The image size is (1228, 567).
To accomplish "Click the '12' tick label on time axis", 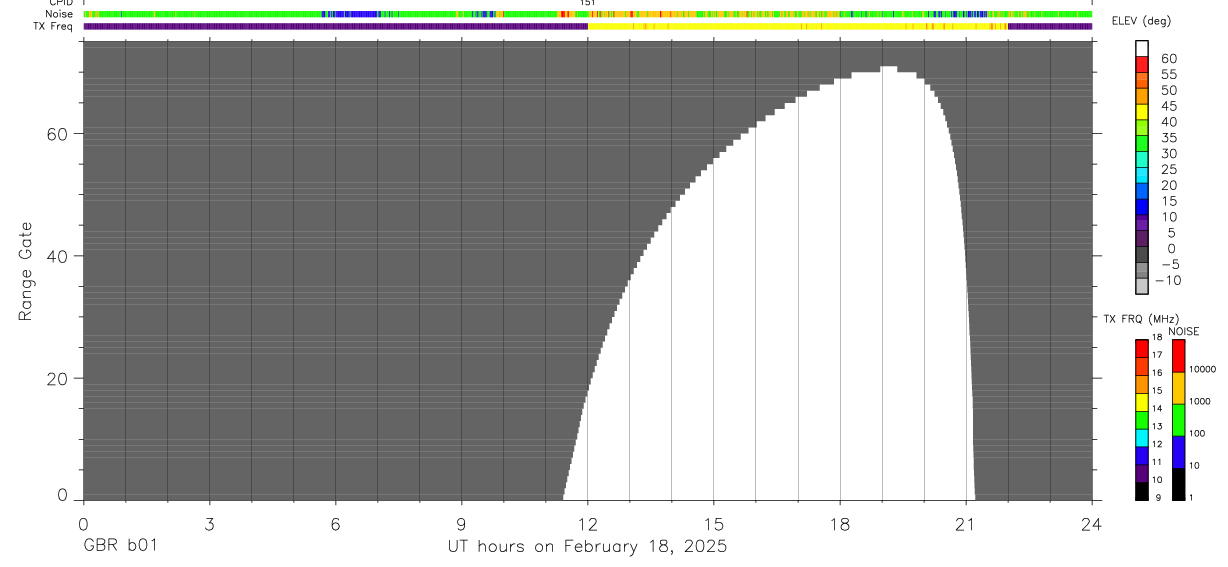I will (x=587, y=523).
